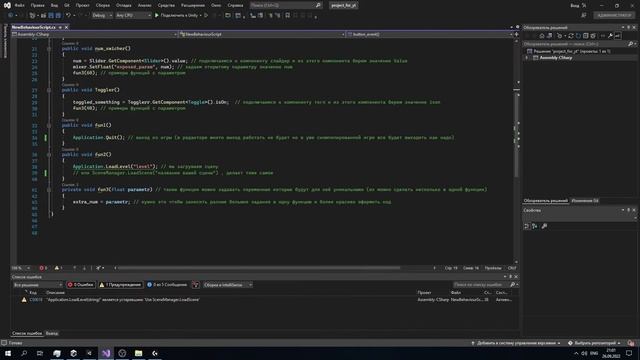Viewport: 640px width, 360px height.
Task: Click the error list clear-filter icon
Action: (196, 285)
